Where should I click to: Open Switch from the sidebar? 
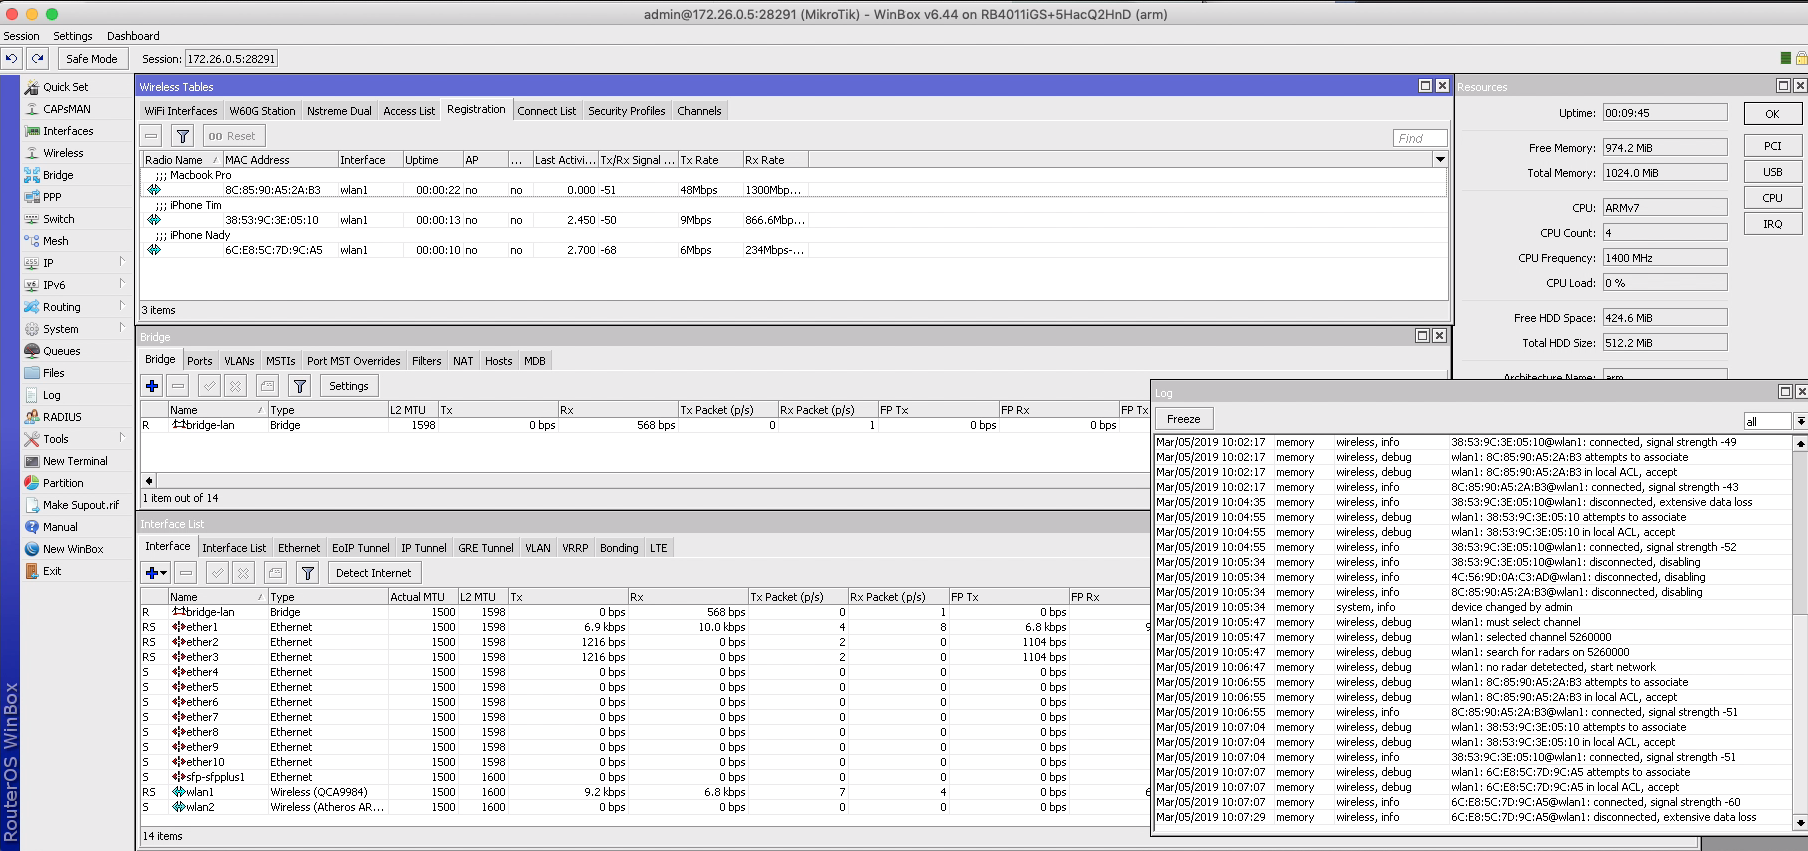(x=58, y=219)
